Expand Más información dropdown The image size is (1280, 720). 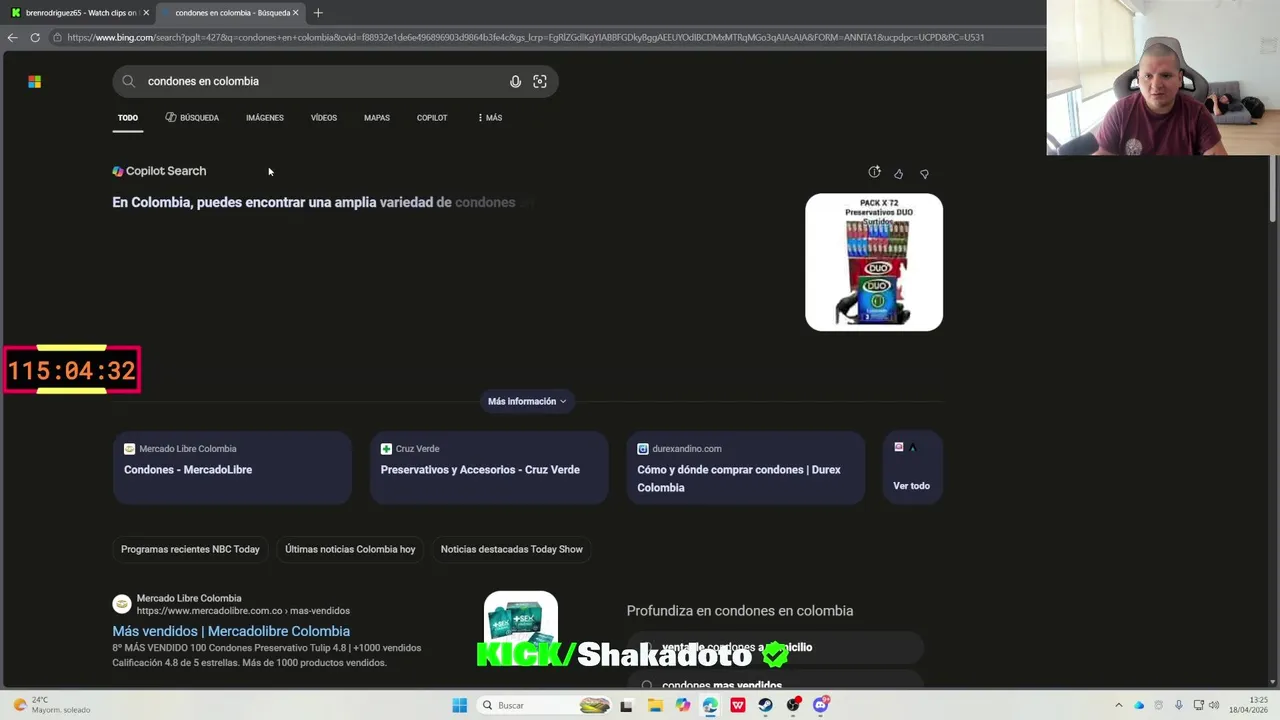click(527, 401)
